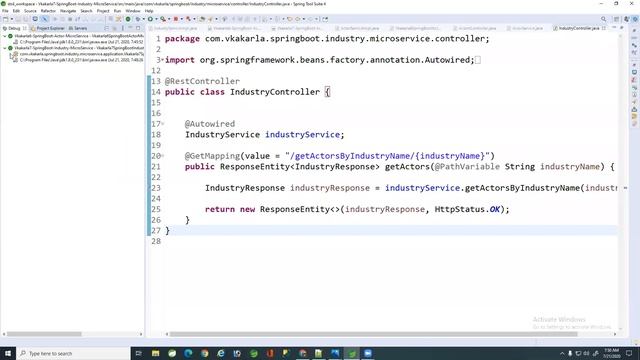Open the Stop icon dropdown arrow

181,19
